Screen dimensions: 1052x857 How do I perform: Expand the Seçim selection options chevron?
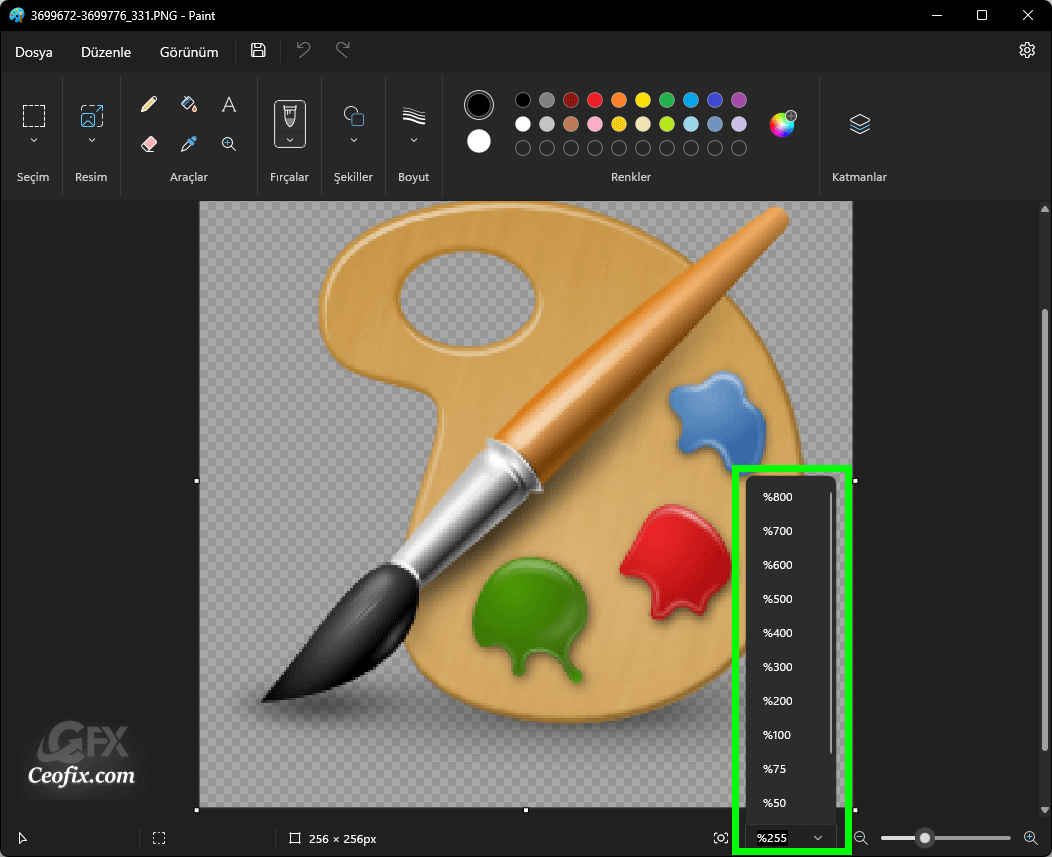(x=34, y=140)
